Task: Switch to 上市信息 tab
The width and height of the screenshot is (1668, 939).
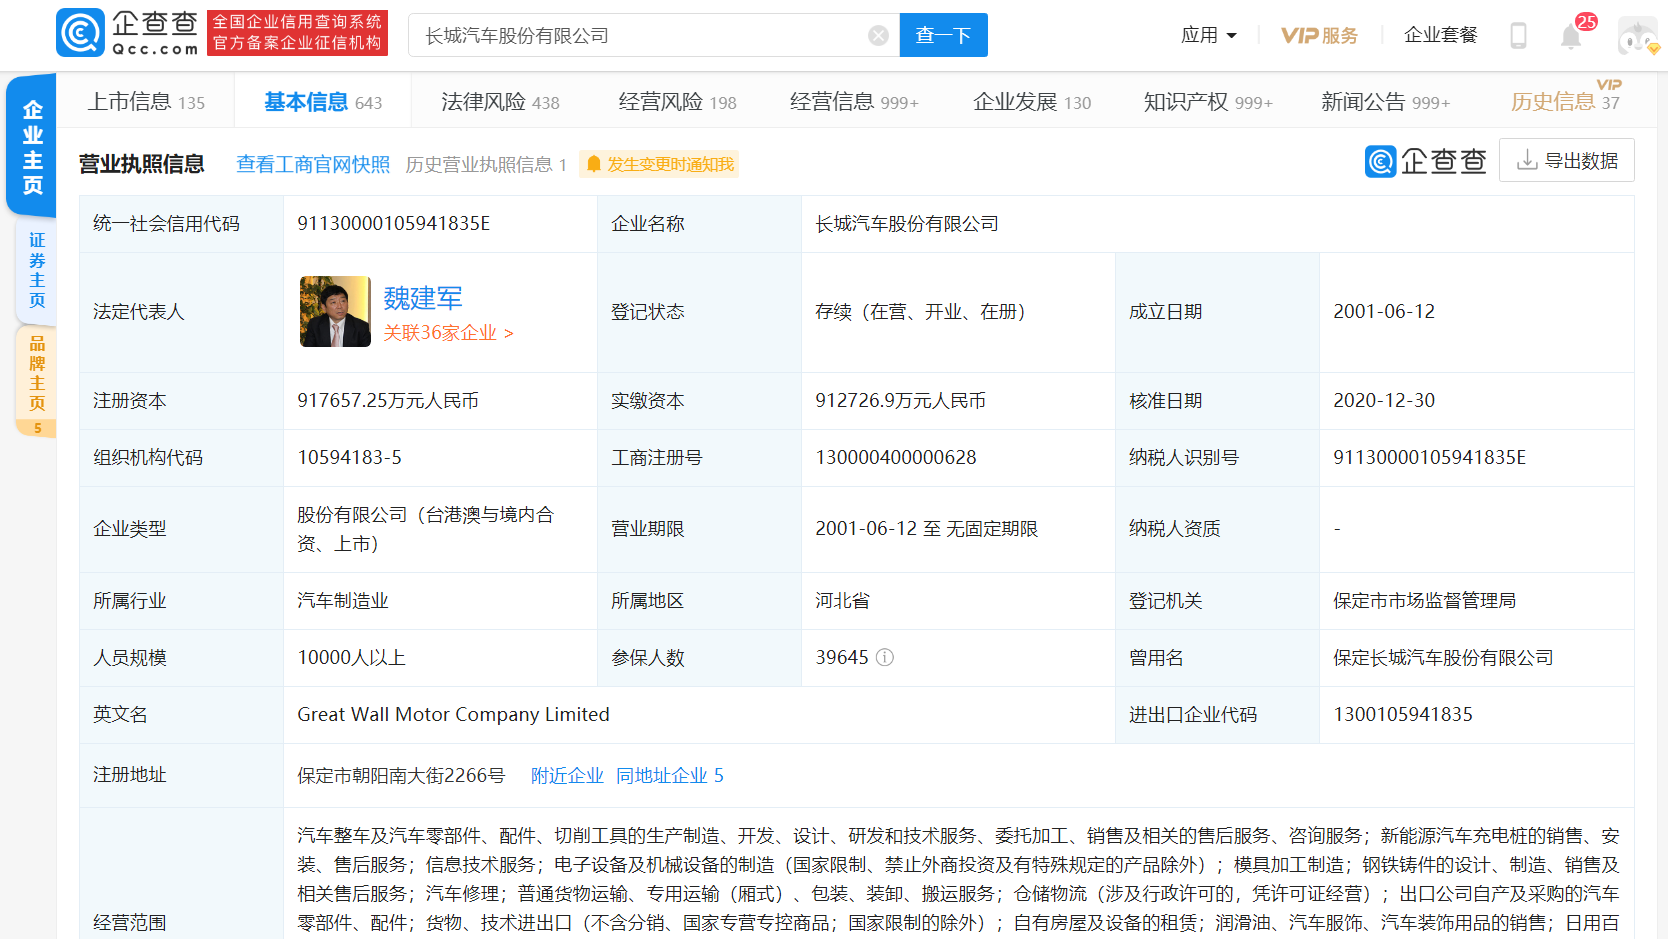Action: coord(146,102)
